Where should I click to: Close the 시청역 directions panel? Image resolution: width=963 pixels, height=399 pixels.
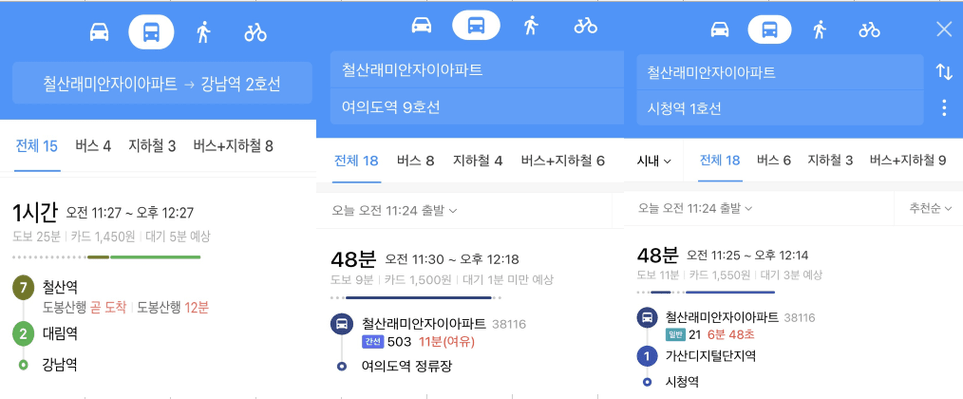[944, 29]
